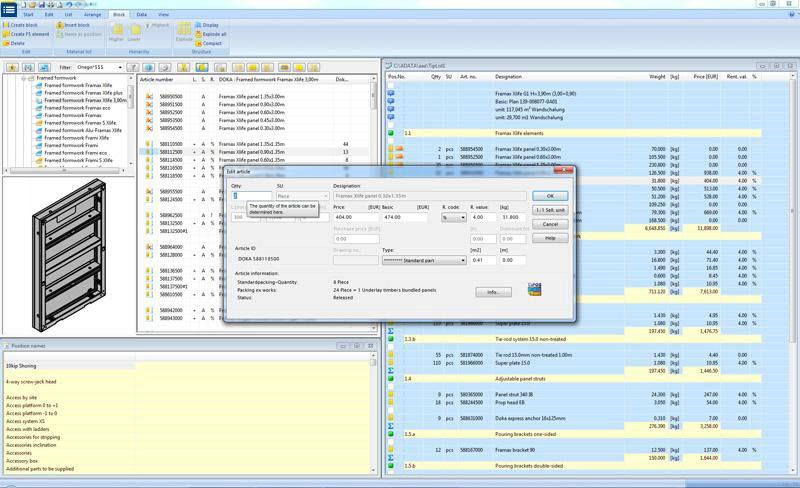
Task: Open the Filter dropdown in catalog toolbar
Action: 120,67
